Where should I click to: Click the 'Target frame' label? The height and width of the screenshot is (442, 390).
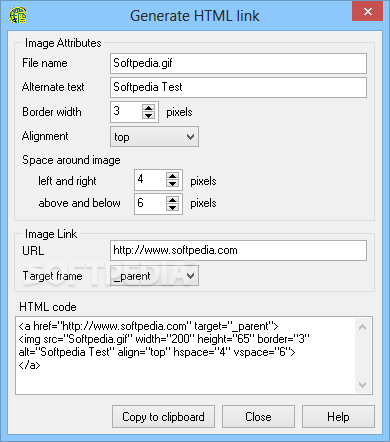(x=52, y=276)
